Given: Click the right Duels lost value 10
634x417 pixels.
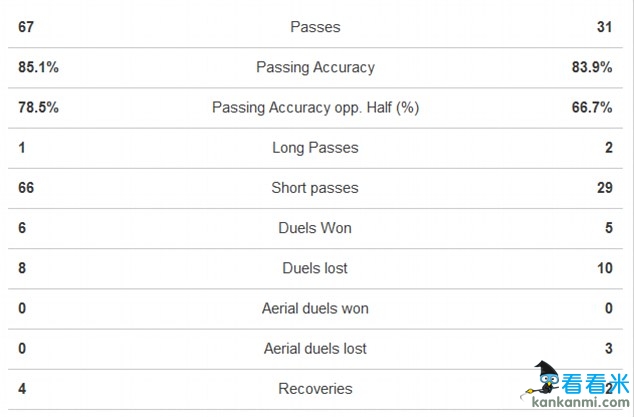Looking at the screenshot, I should pyautogui.click(x=606, y=268).
